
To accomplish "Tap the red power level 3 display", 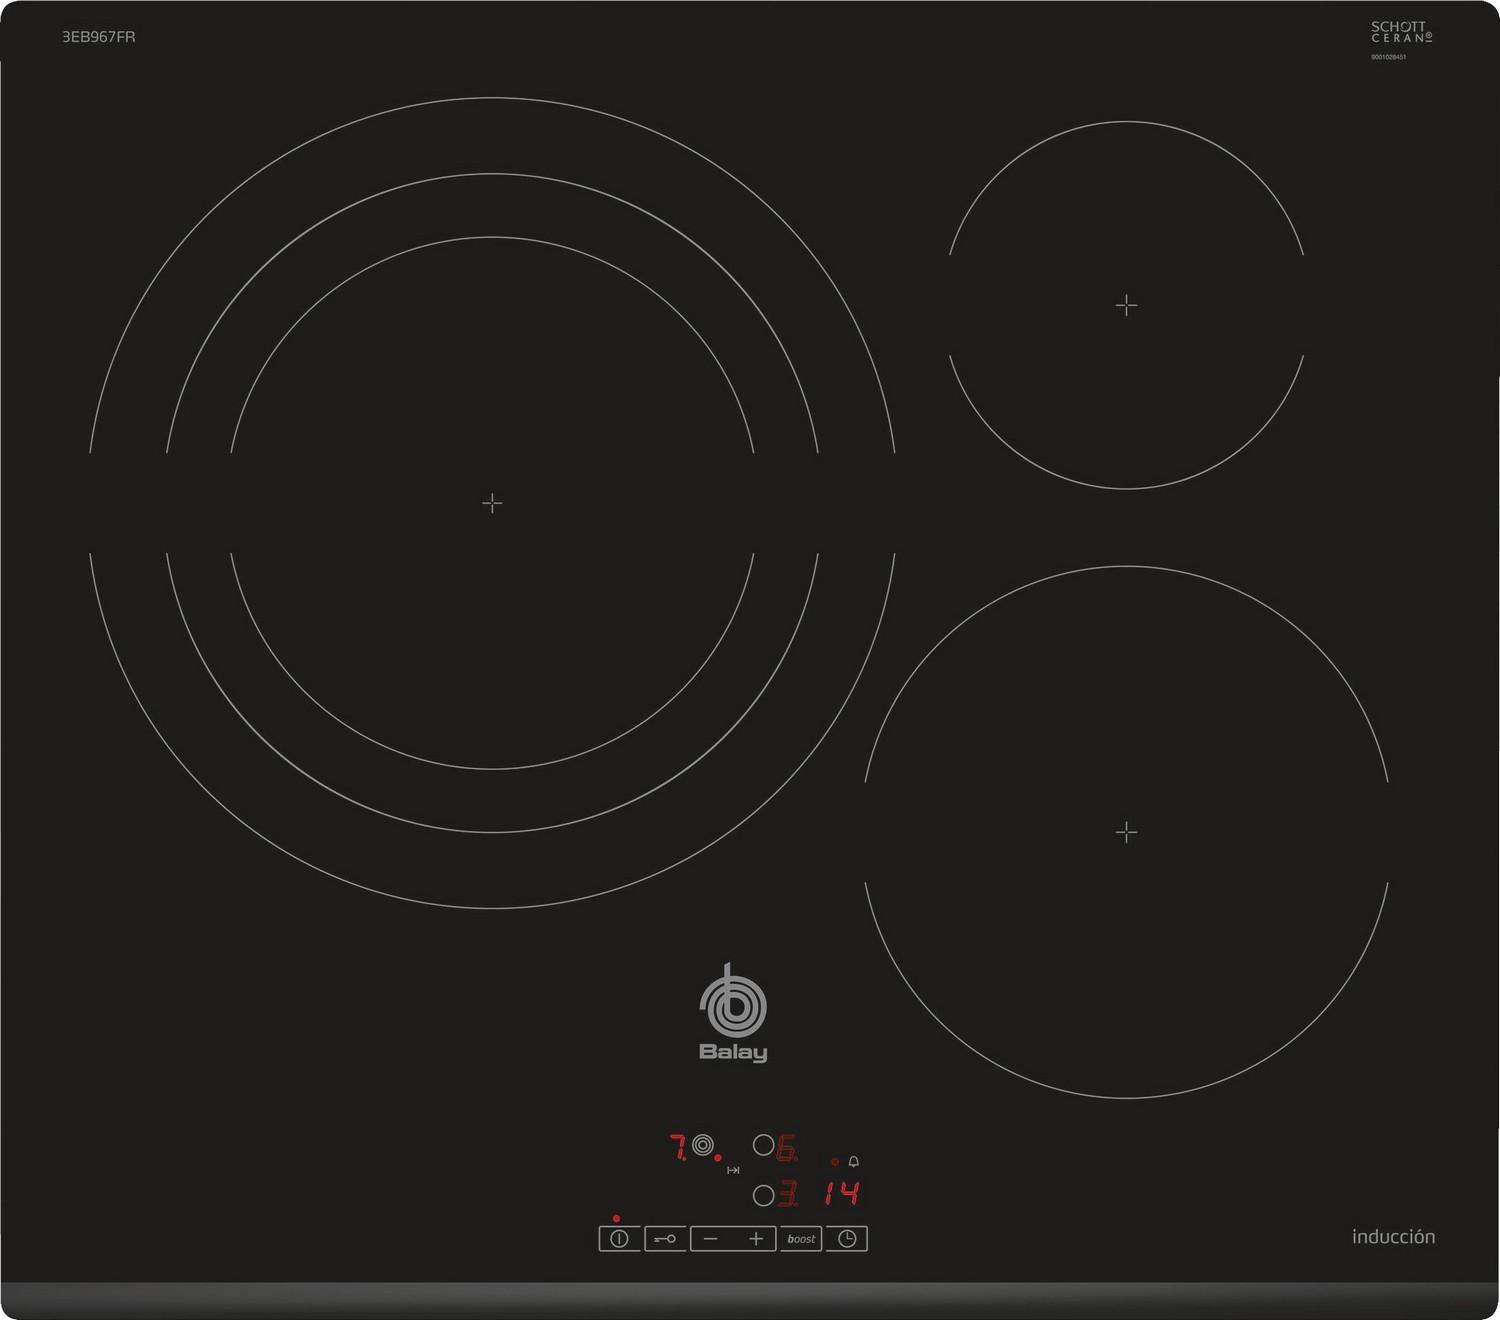I will click(788, 1194).
